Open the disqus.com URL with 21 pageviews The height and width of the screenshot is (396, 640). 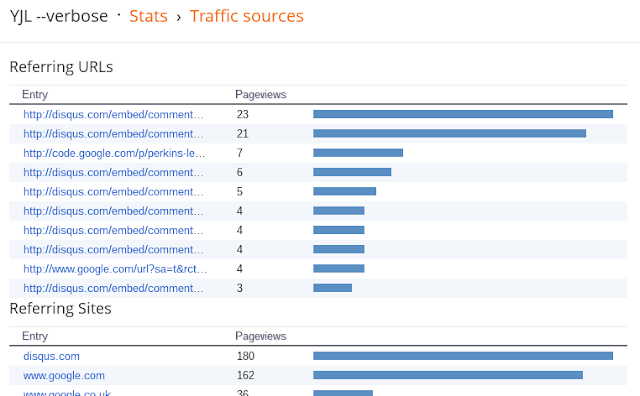coord(113,134)
